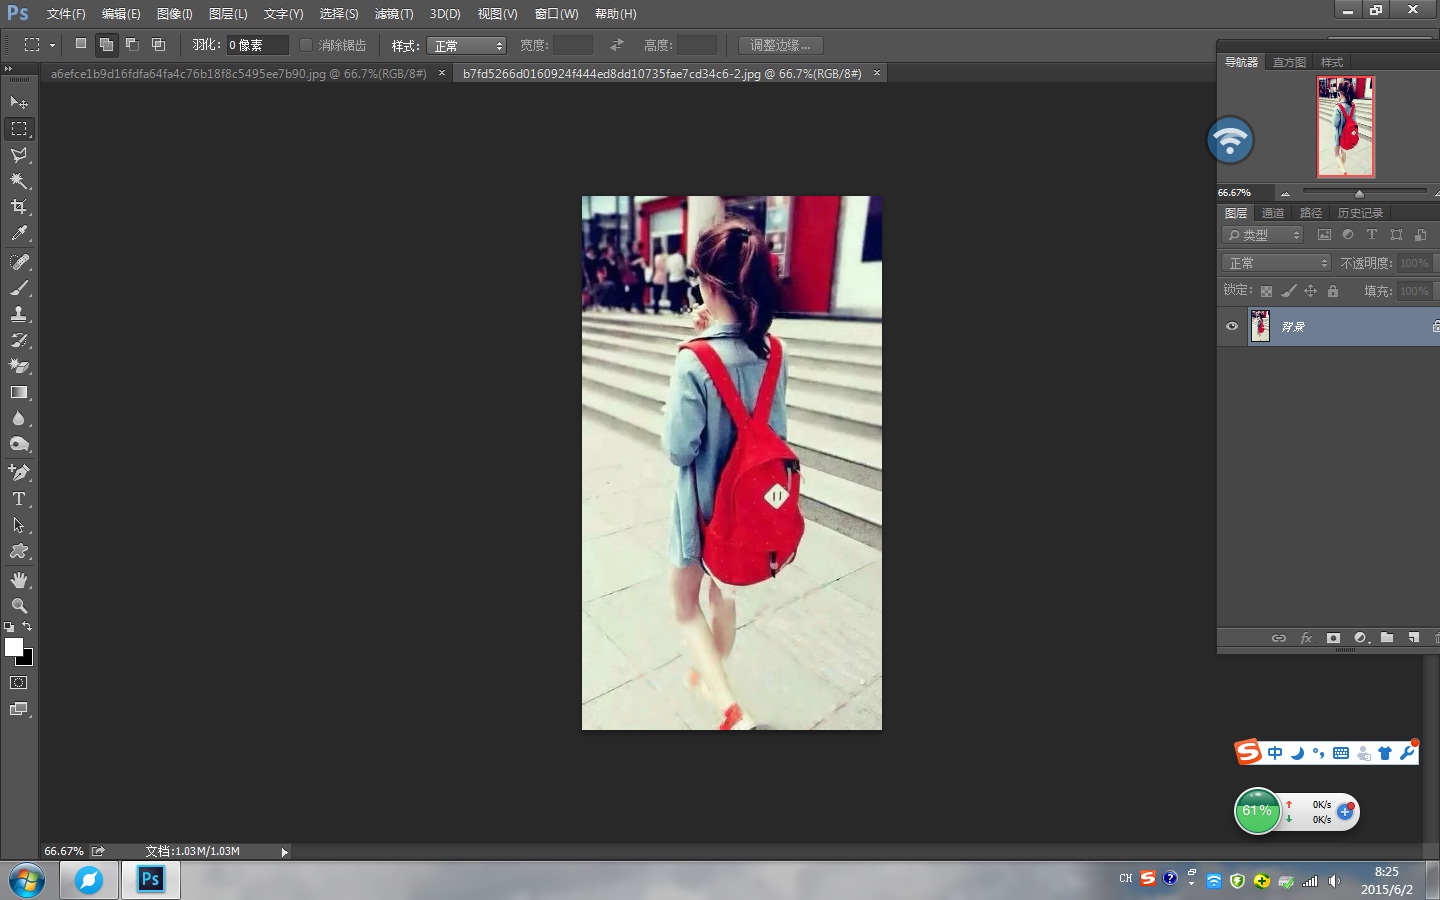Select the Gradient tool
This screenshot has height=900, width=1440.
tap(19, 392)
